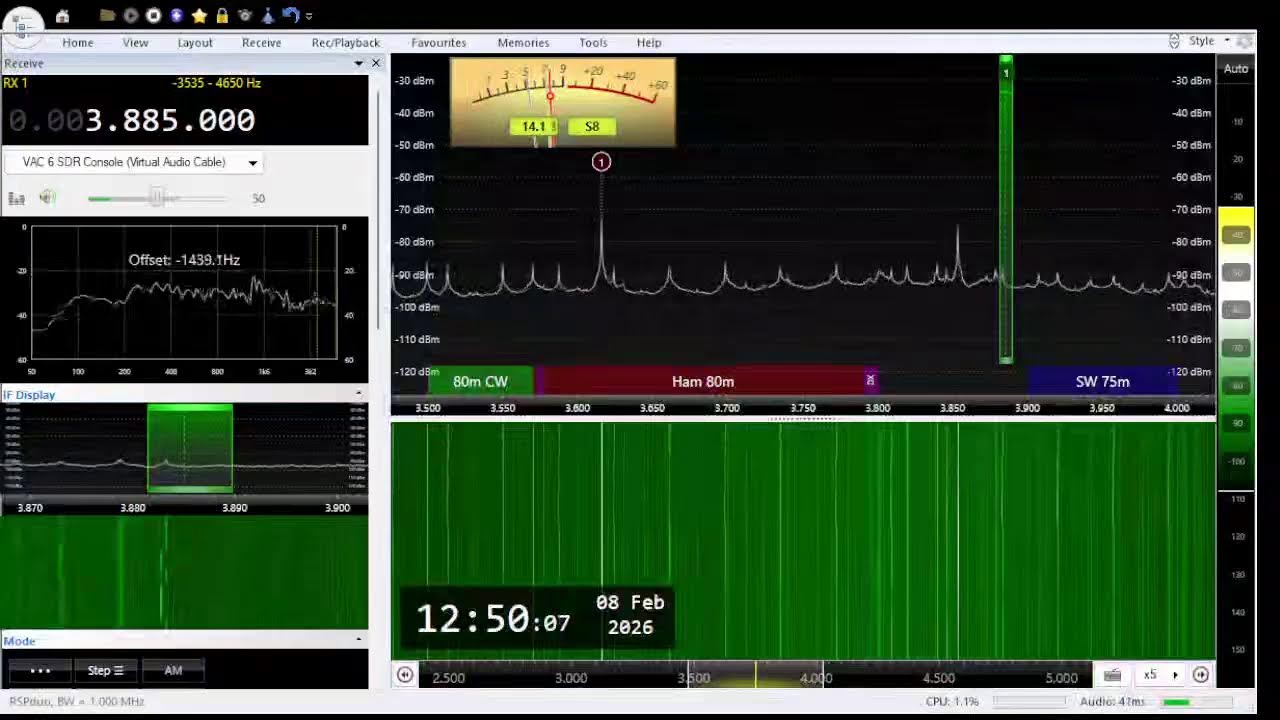
Task: Click the left scroll arrow on frequency navigator
Action: (405, 675)
